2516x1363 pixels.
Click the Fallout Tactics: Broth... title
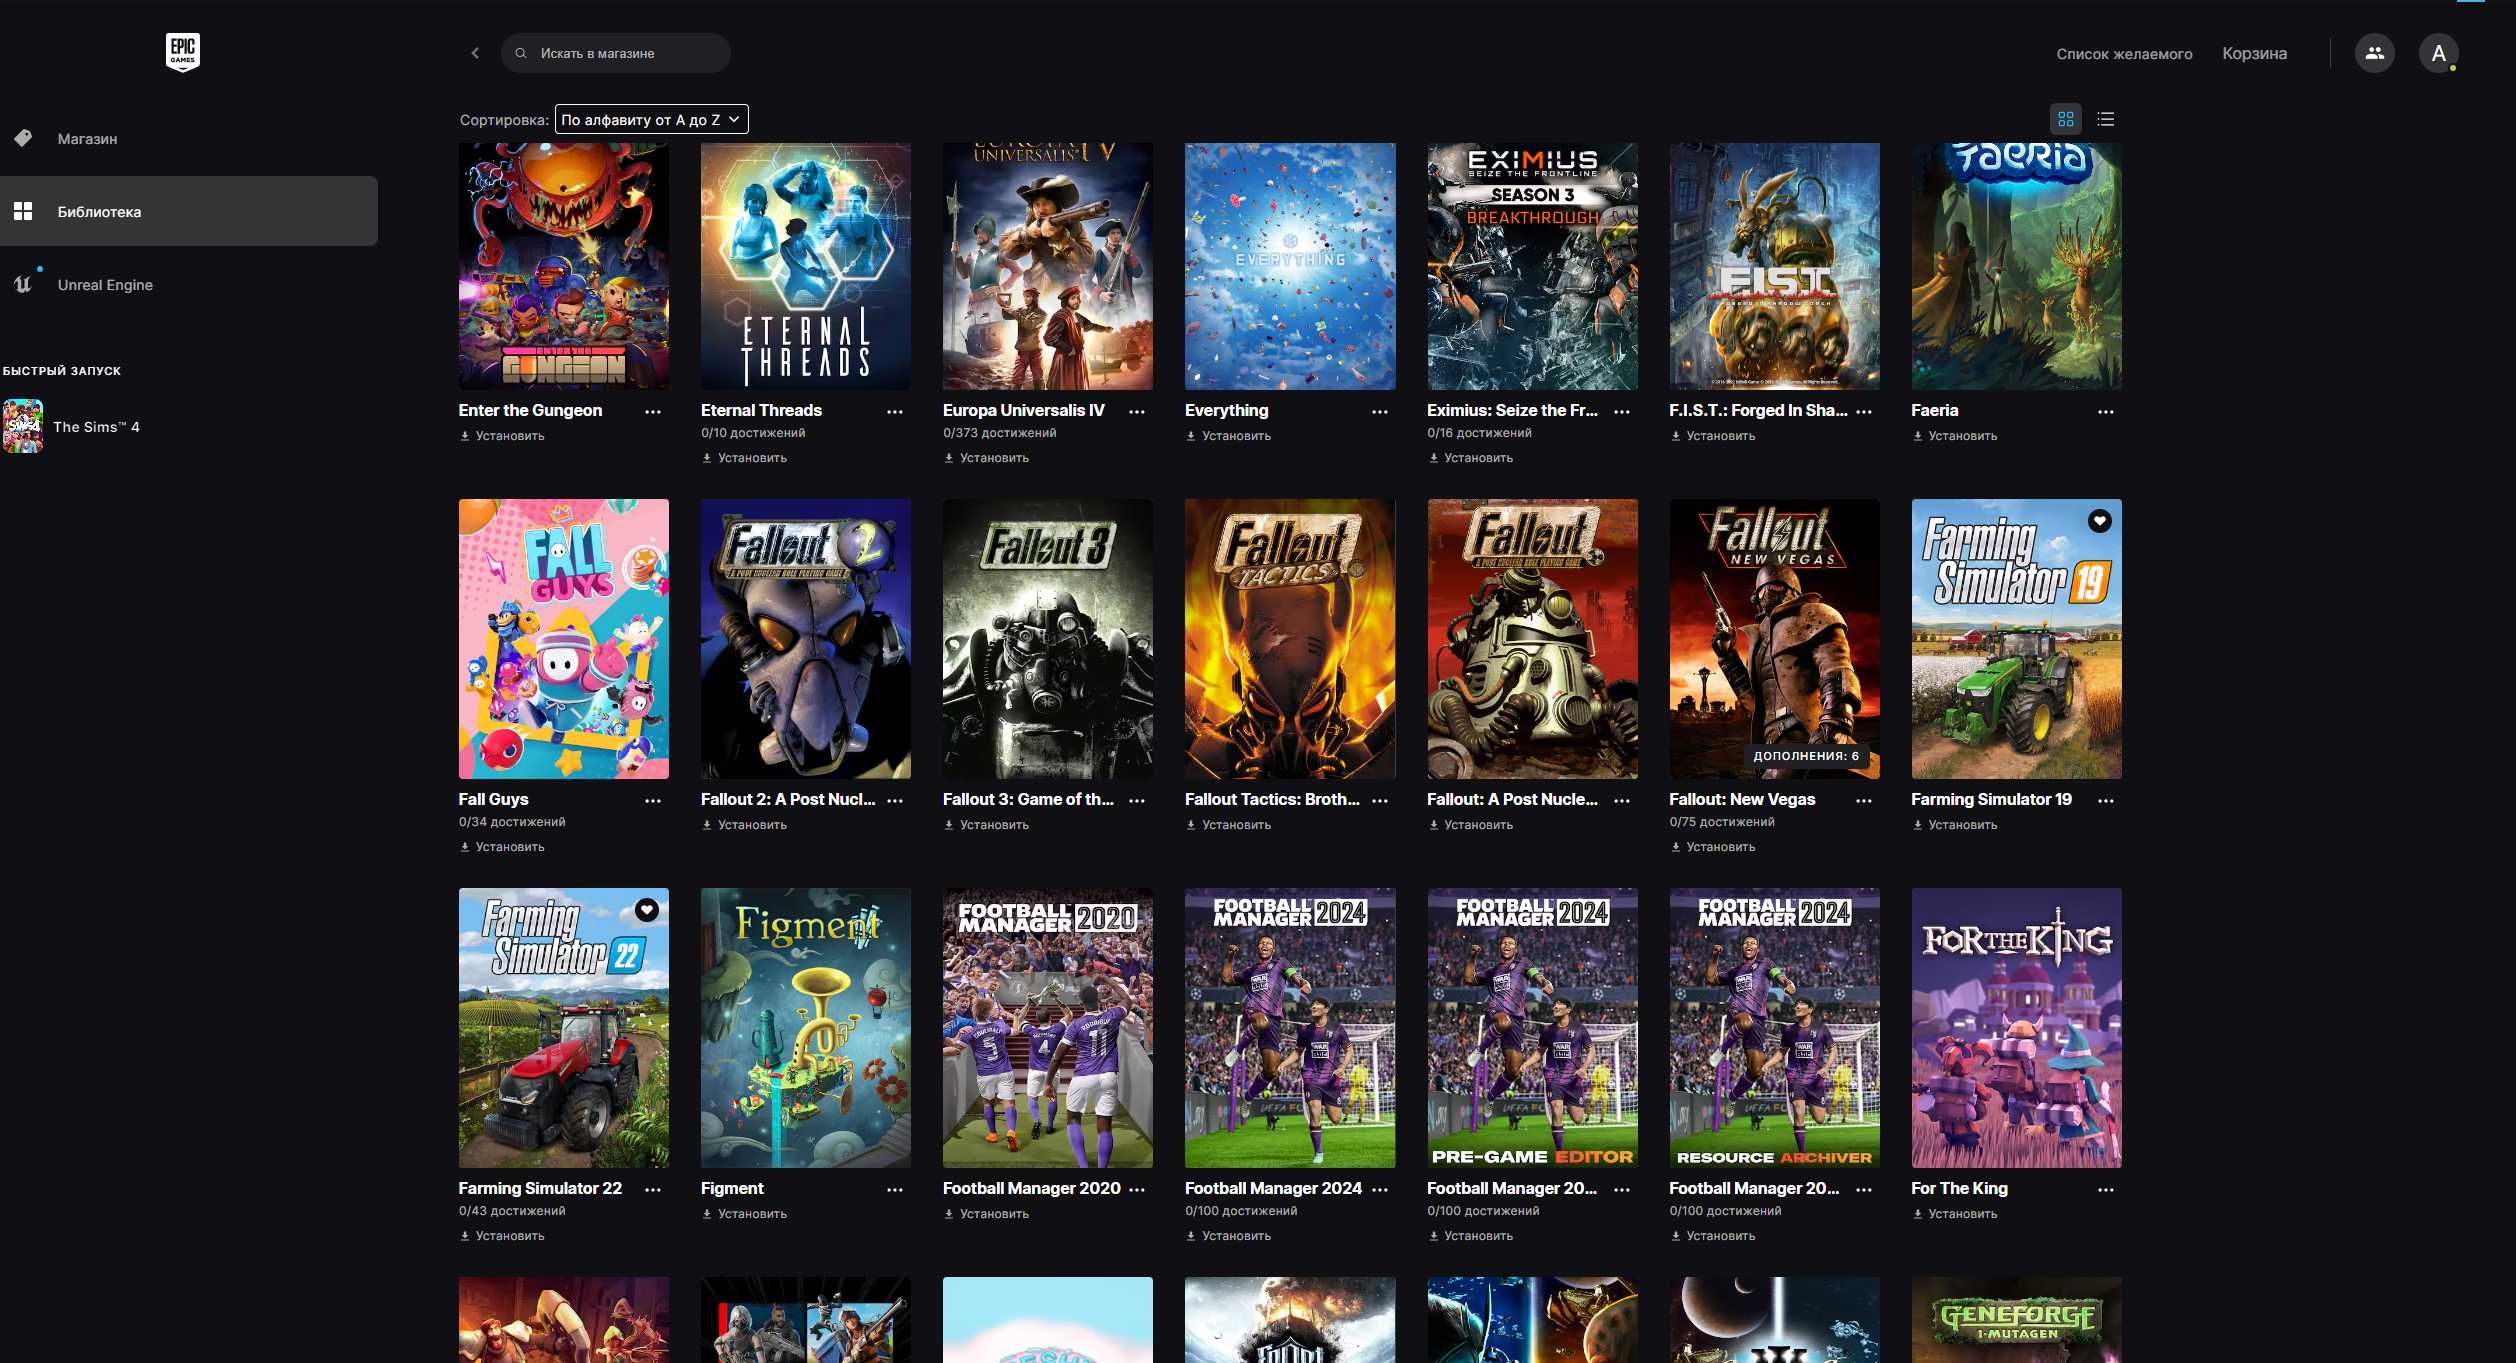[1272, 799]
